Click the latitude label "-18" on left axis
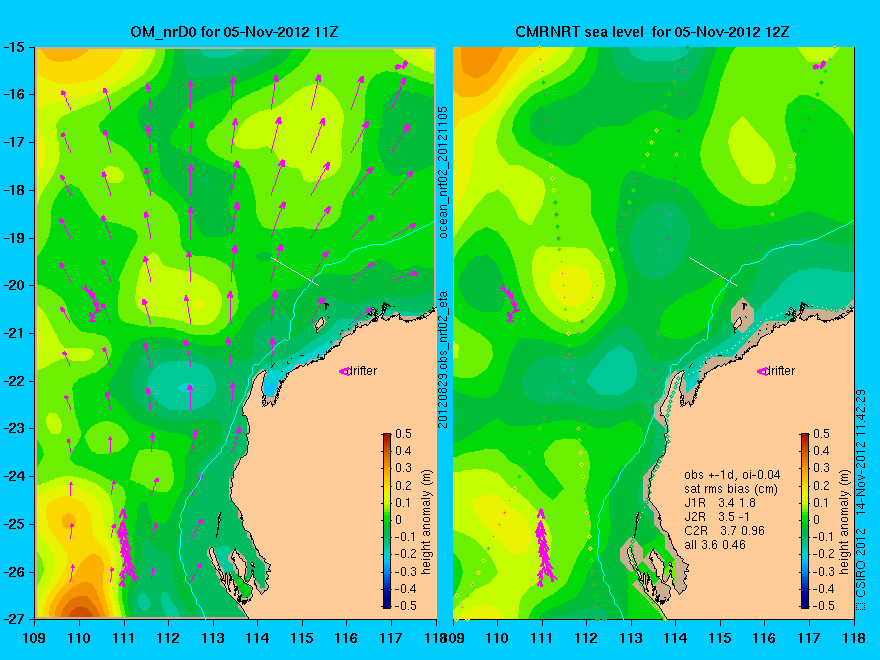The height and width of the screenshot is (660, 880). click(x=13, y=190)
